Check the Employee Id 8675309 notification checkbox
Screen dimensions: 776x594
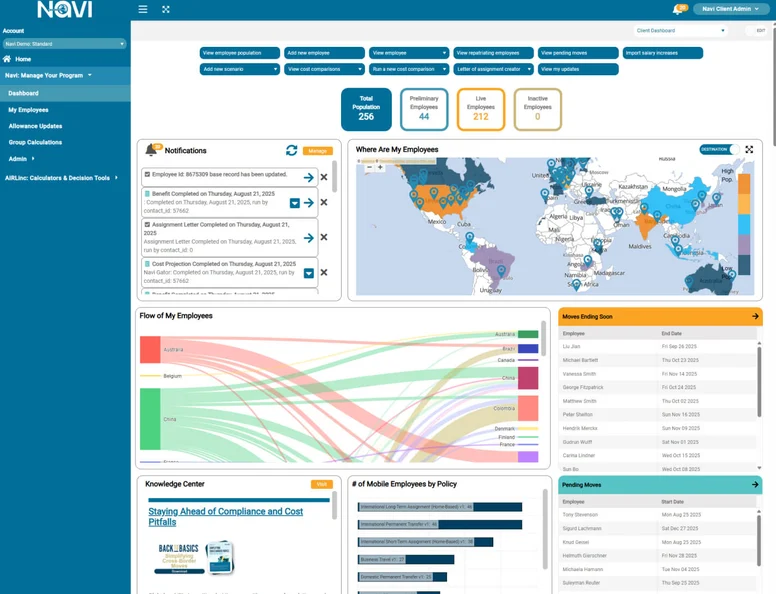click(147, 174)
